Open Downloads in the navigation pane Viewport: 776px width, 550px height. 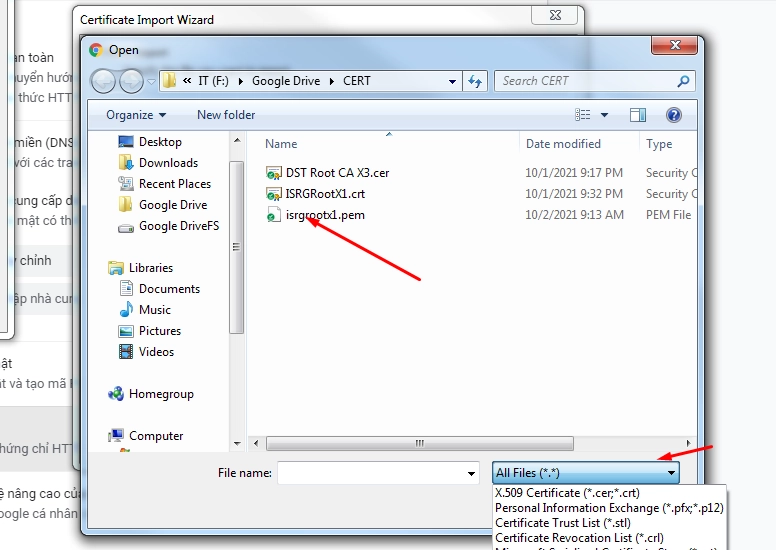point(168,163)
